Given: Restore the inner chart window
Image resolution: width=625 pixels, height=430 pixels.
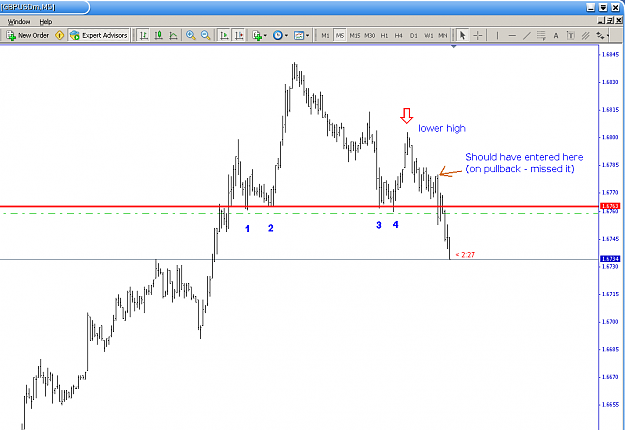Looking at the screenshot, I should click(x=609, y=20).
